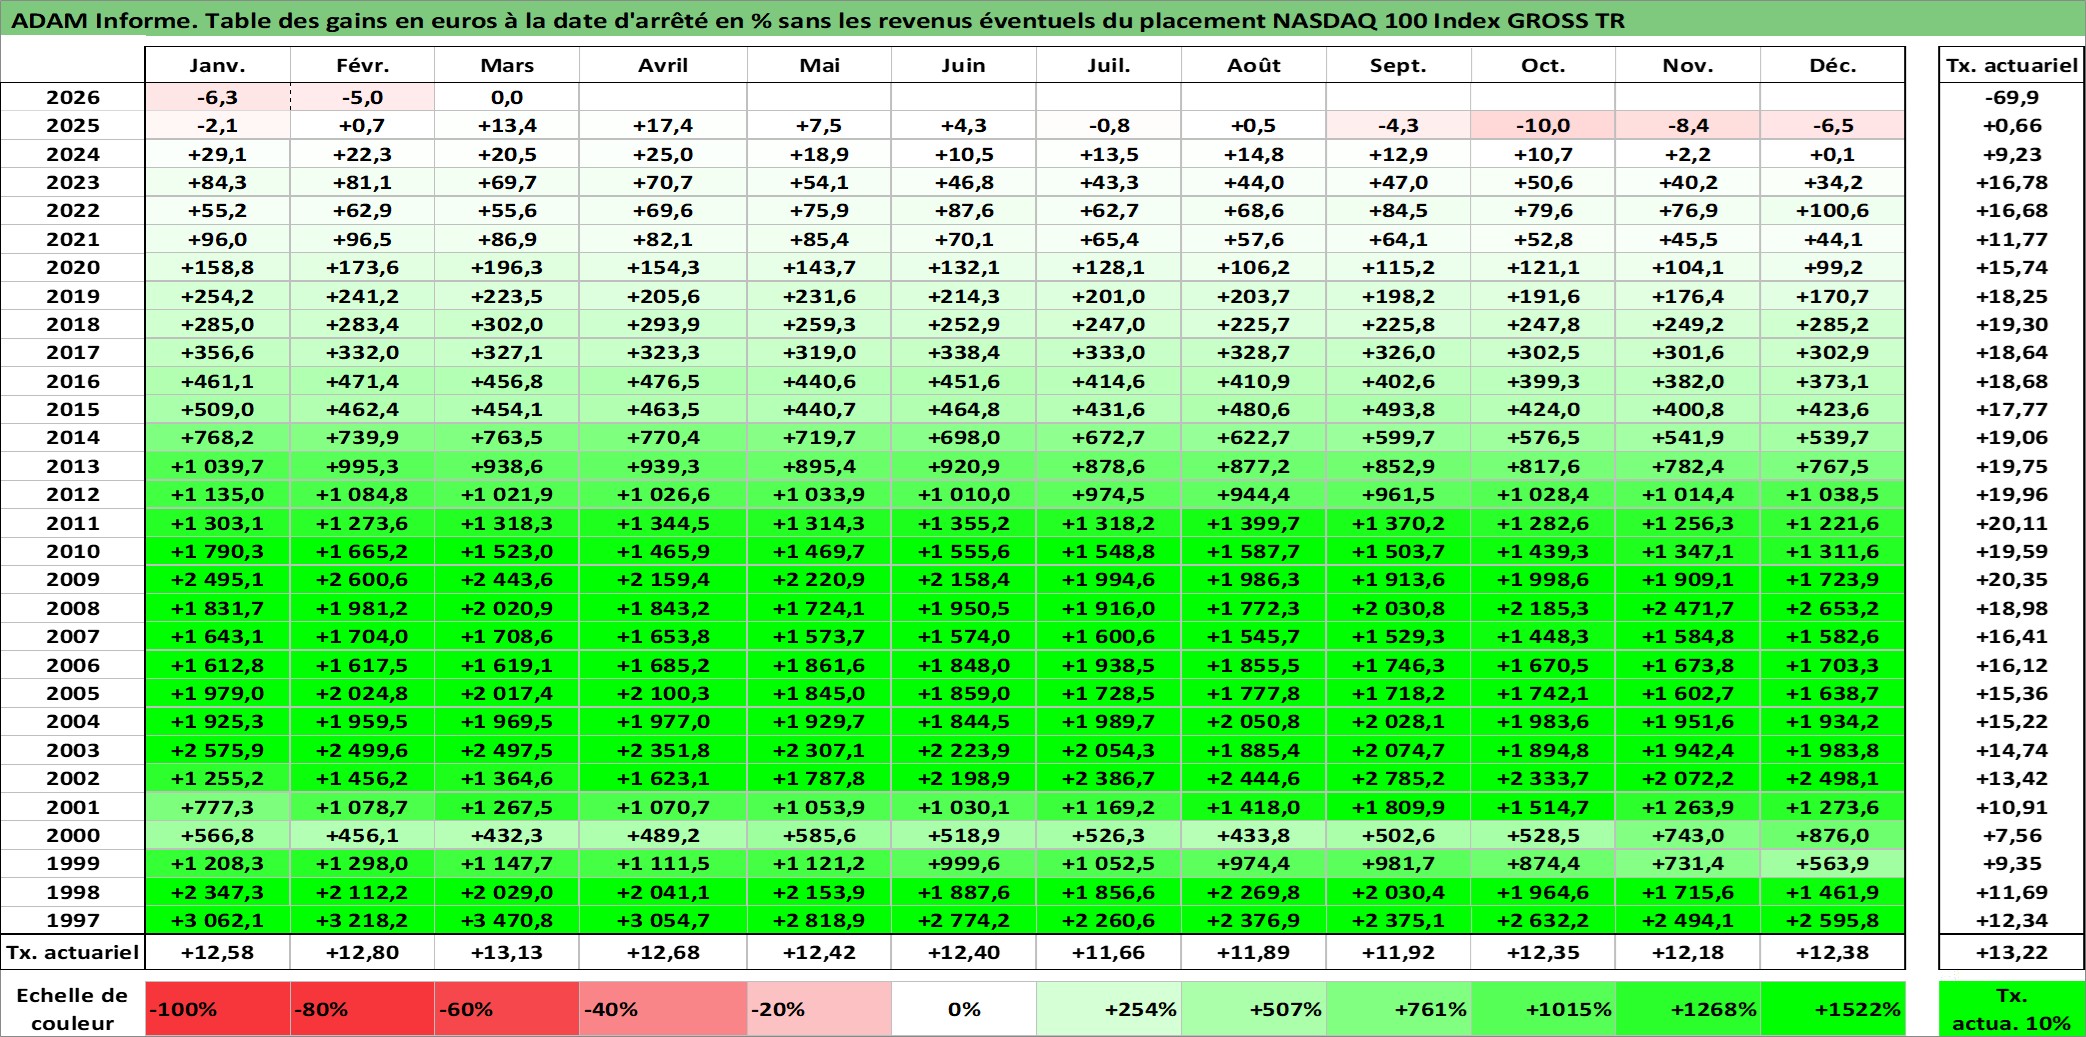Click the +563,9 cell in December 1999

(x=1833, y=863)
